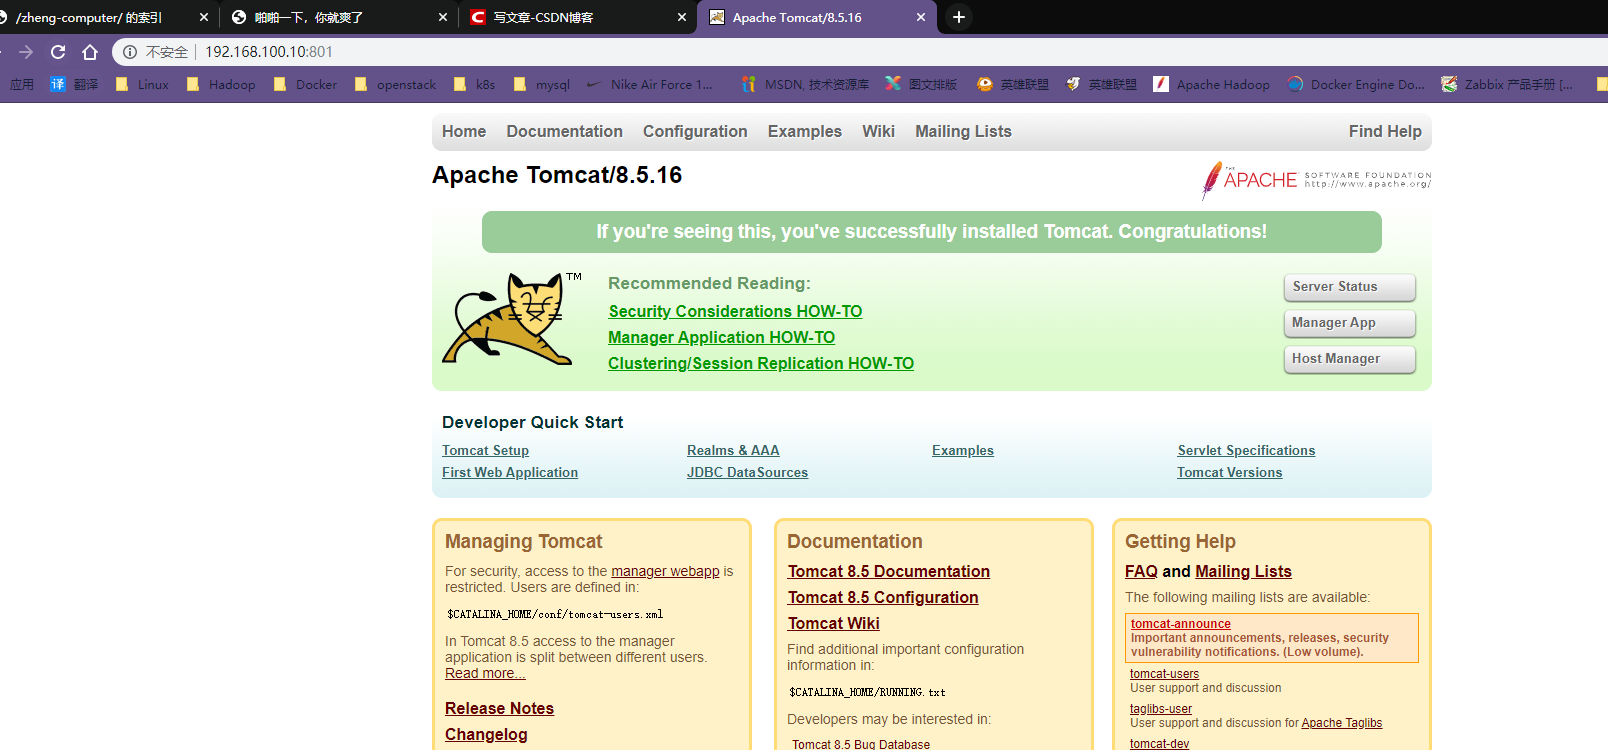Click the Apache Software Foundation logo
This screenshot has width=1608, height=750.
coord(1316,180)
